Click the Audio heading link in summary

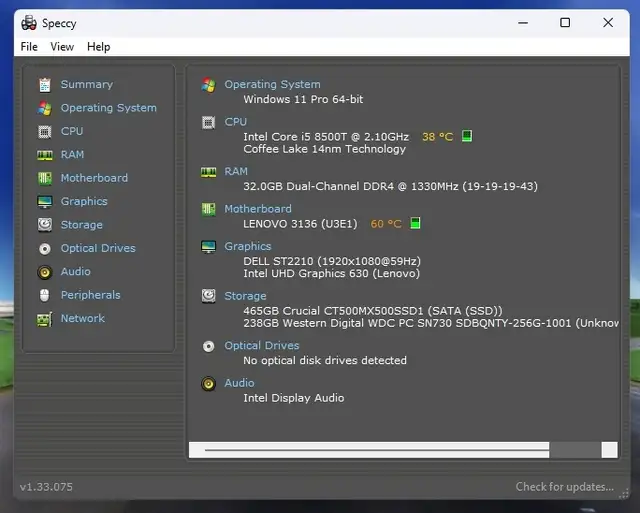(239, 383)
